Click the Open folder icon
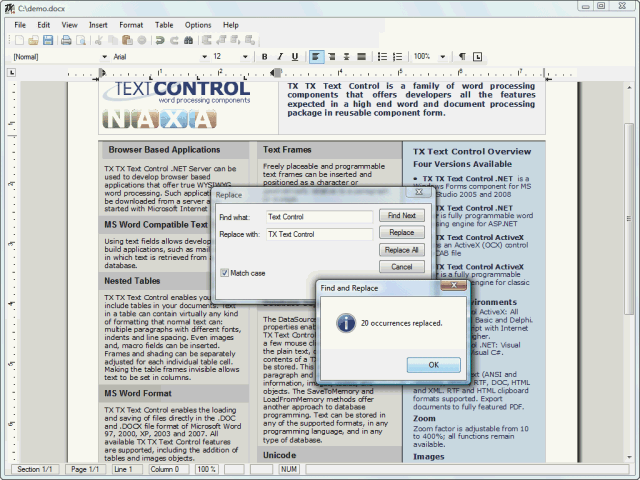 click(33, 40)
